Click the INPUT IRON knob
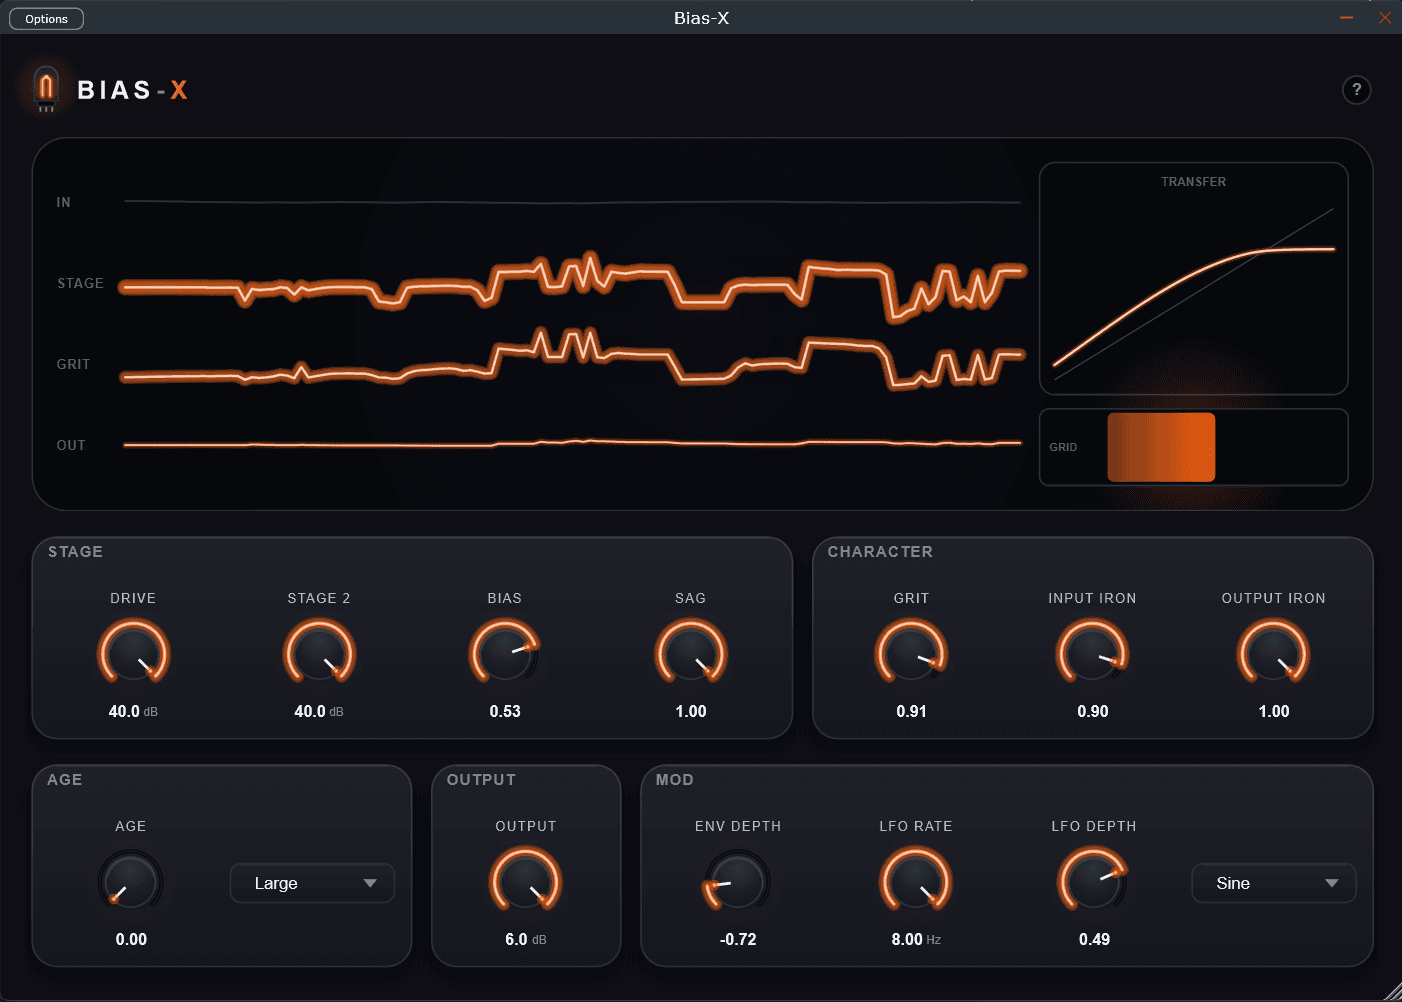Screen dimensions: 1402x1002 pos(1092,653)
